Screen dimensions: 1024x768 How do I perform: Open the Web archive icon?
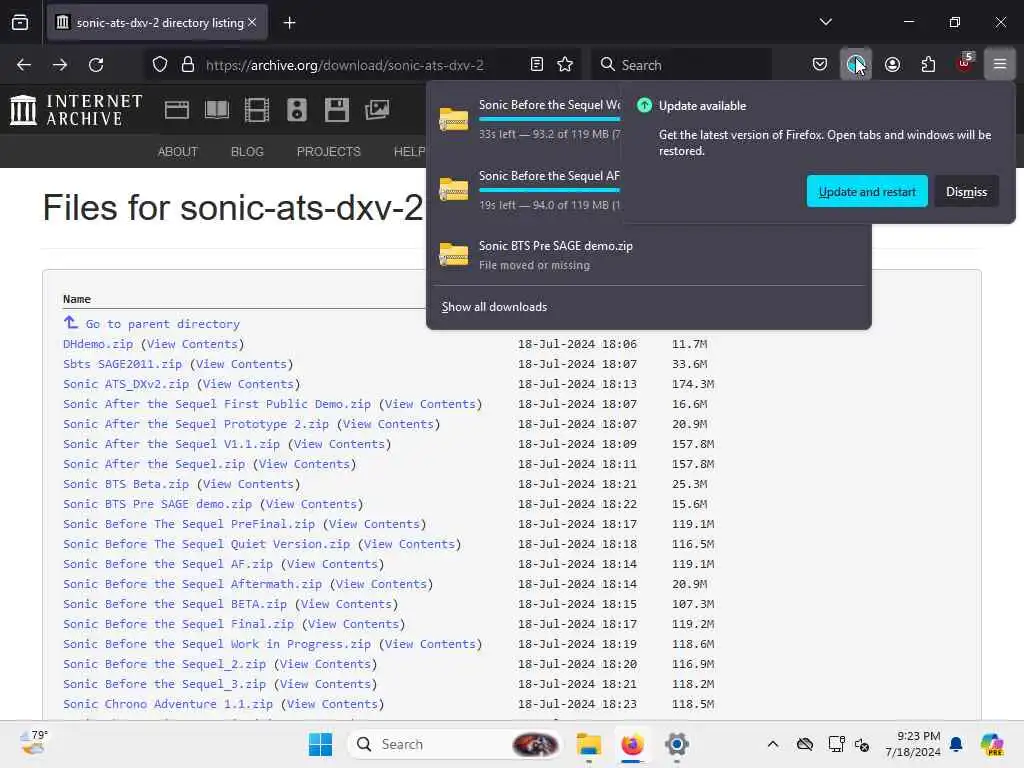coord(176,110)
